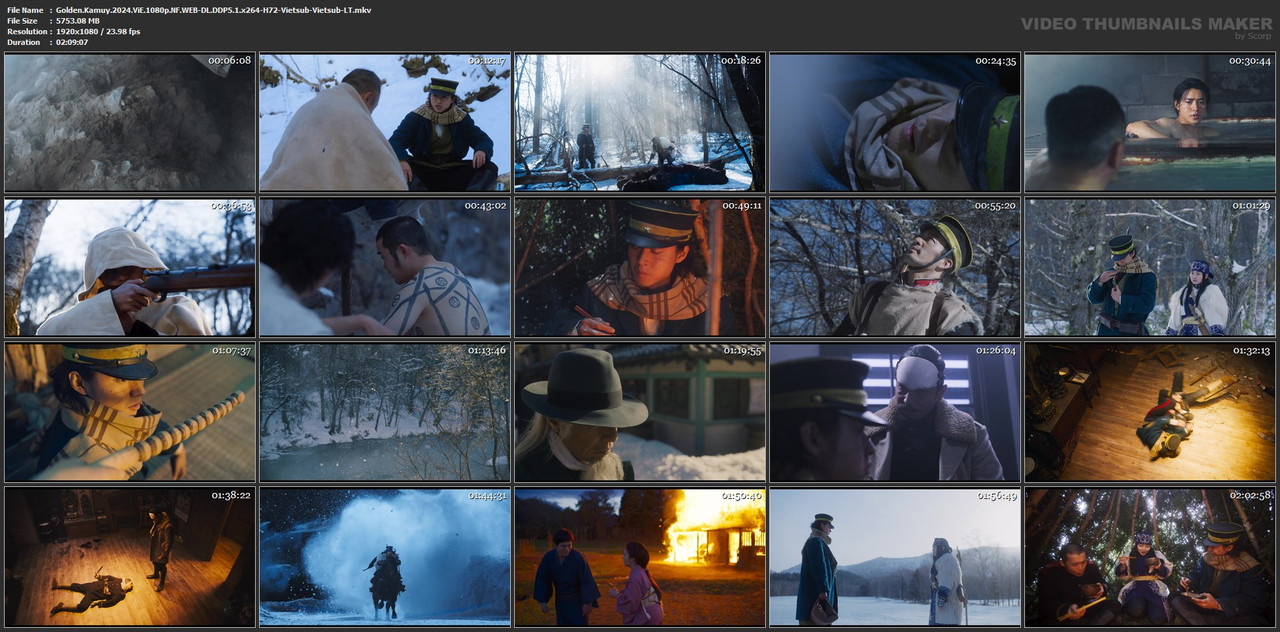Click the 00:36:53 thumbnail of the rifle aimer

130,267
